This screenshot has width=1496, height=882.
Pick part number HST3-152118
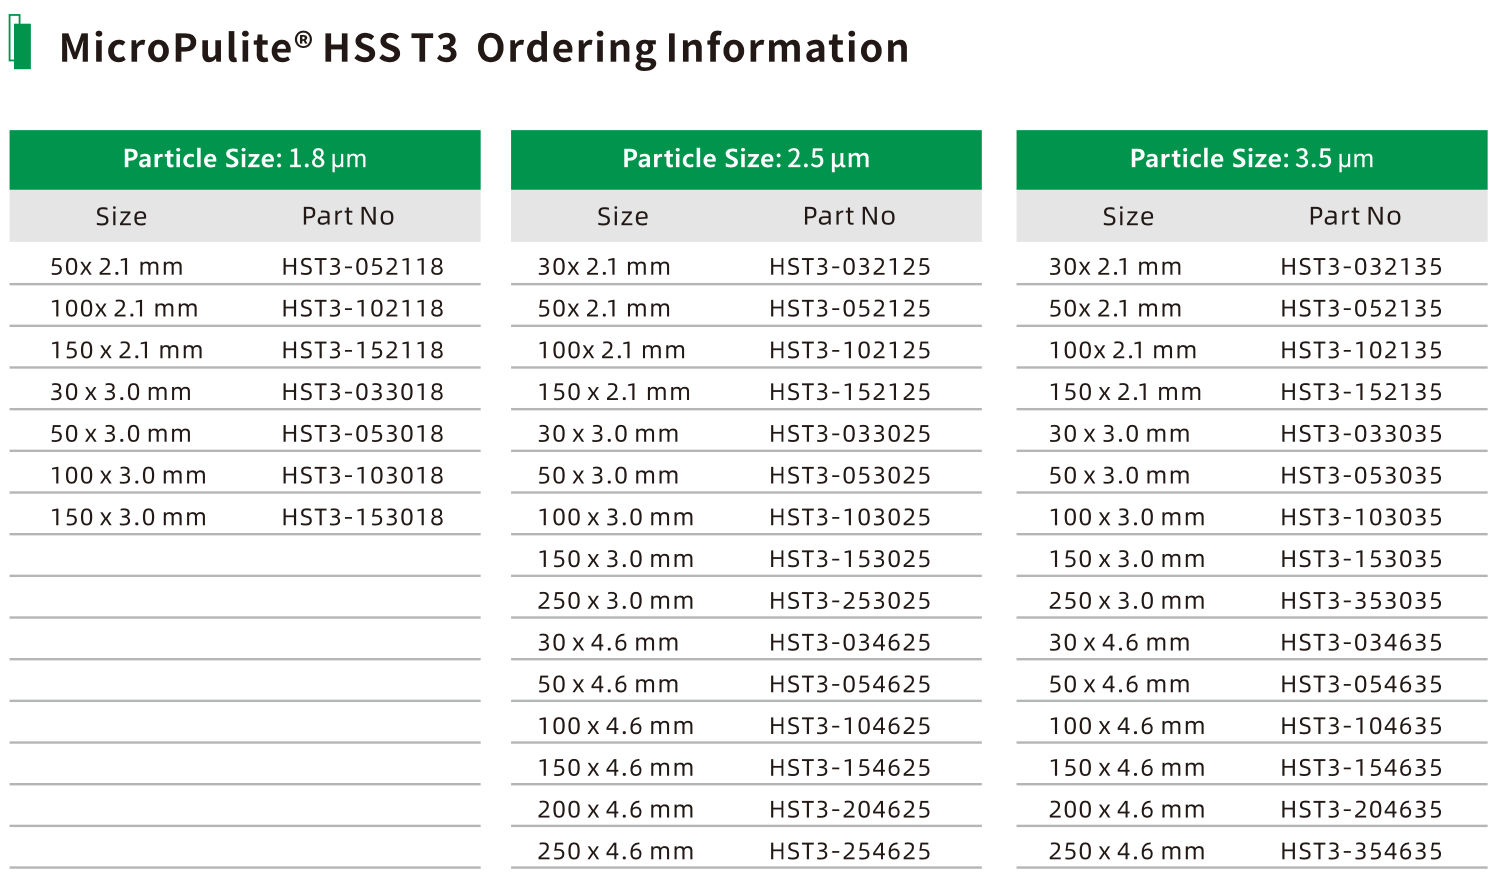363,351
